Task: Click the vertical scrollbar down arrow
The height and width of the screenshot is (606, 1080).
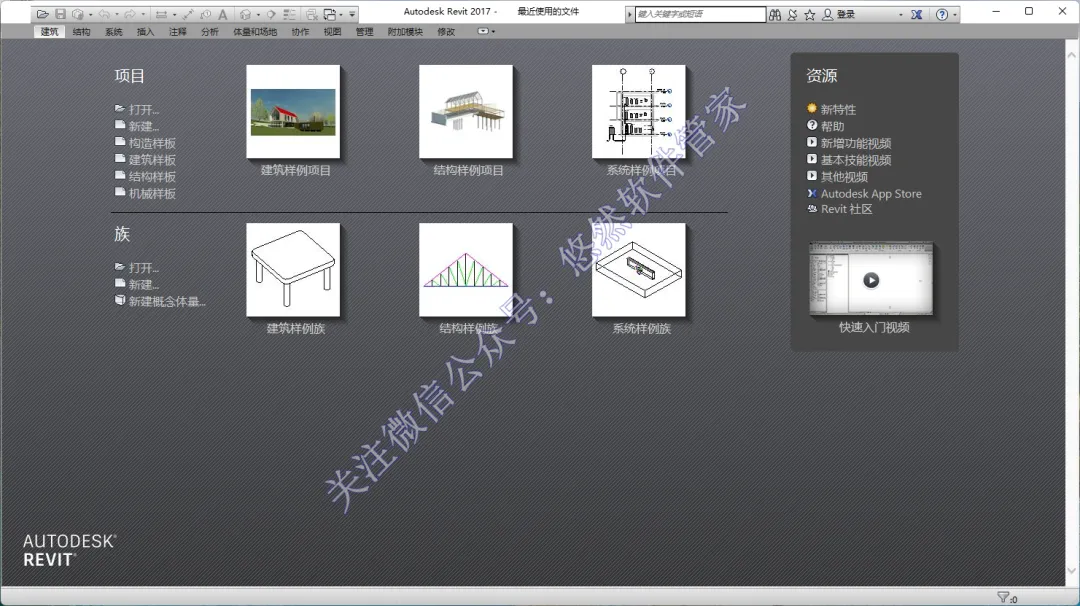Action: [1072, 571]
